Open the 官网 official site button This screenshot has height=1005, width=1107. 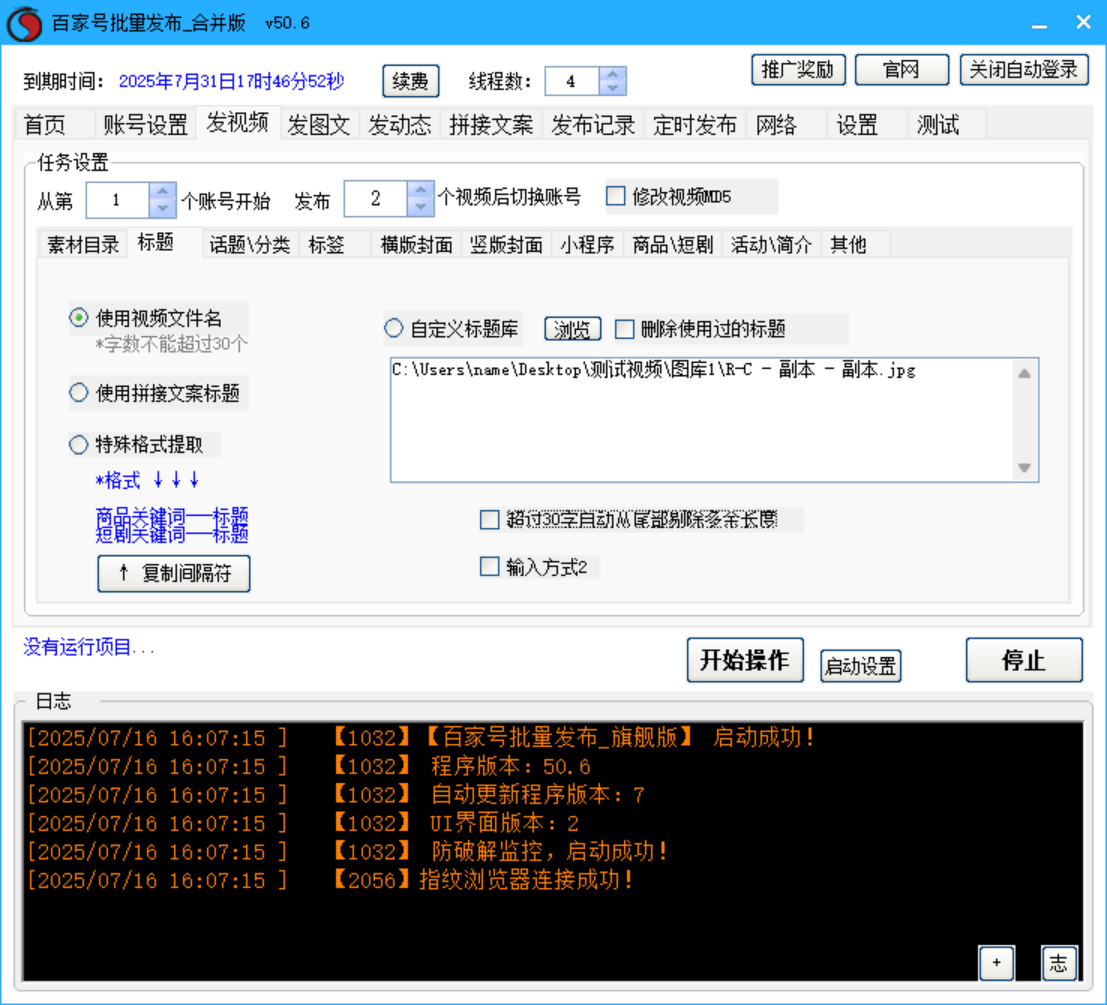click(x=902, y=70)
